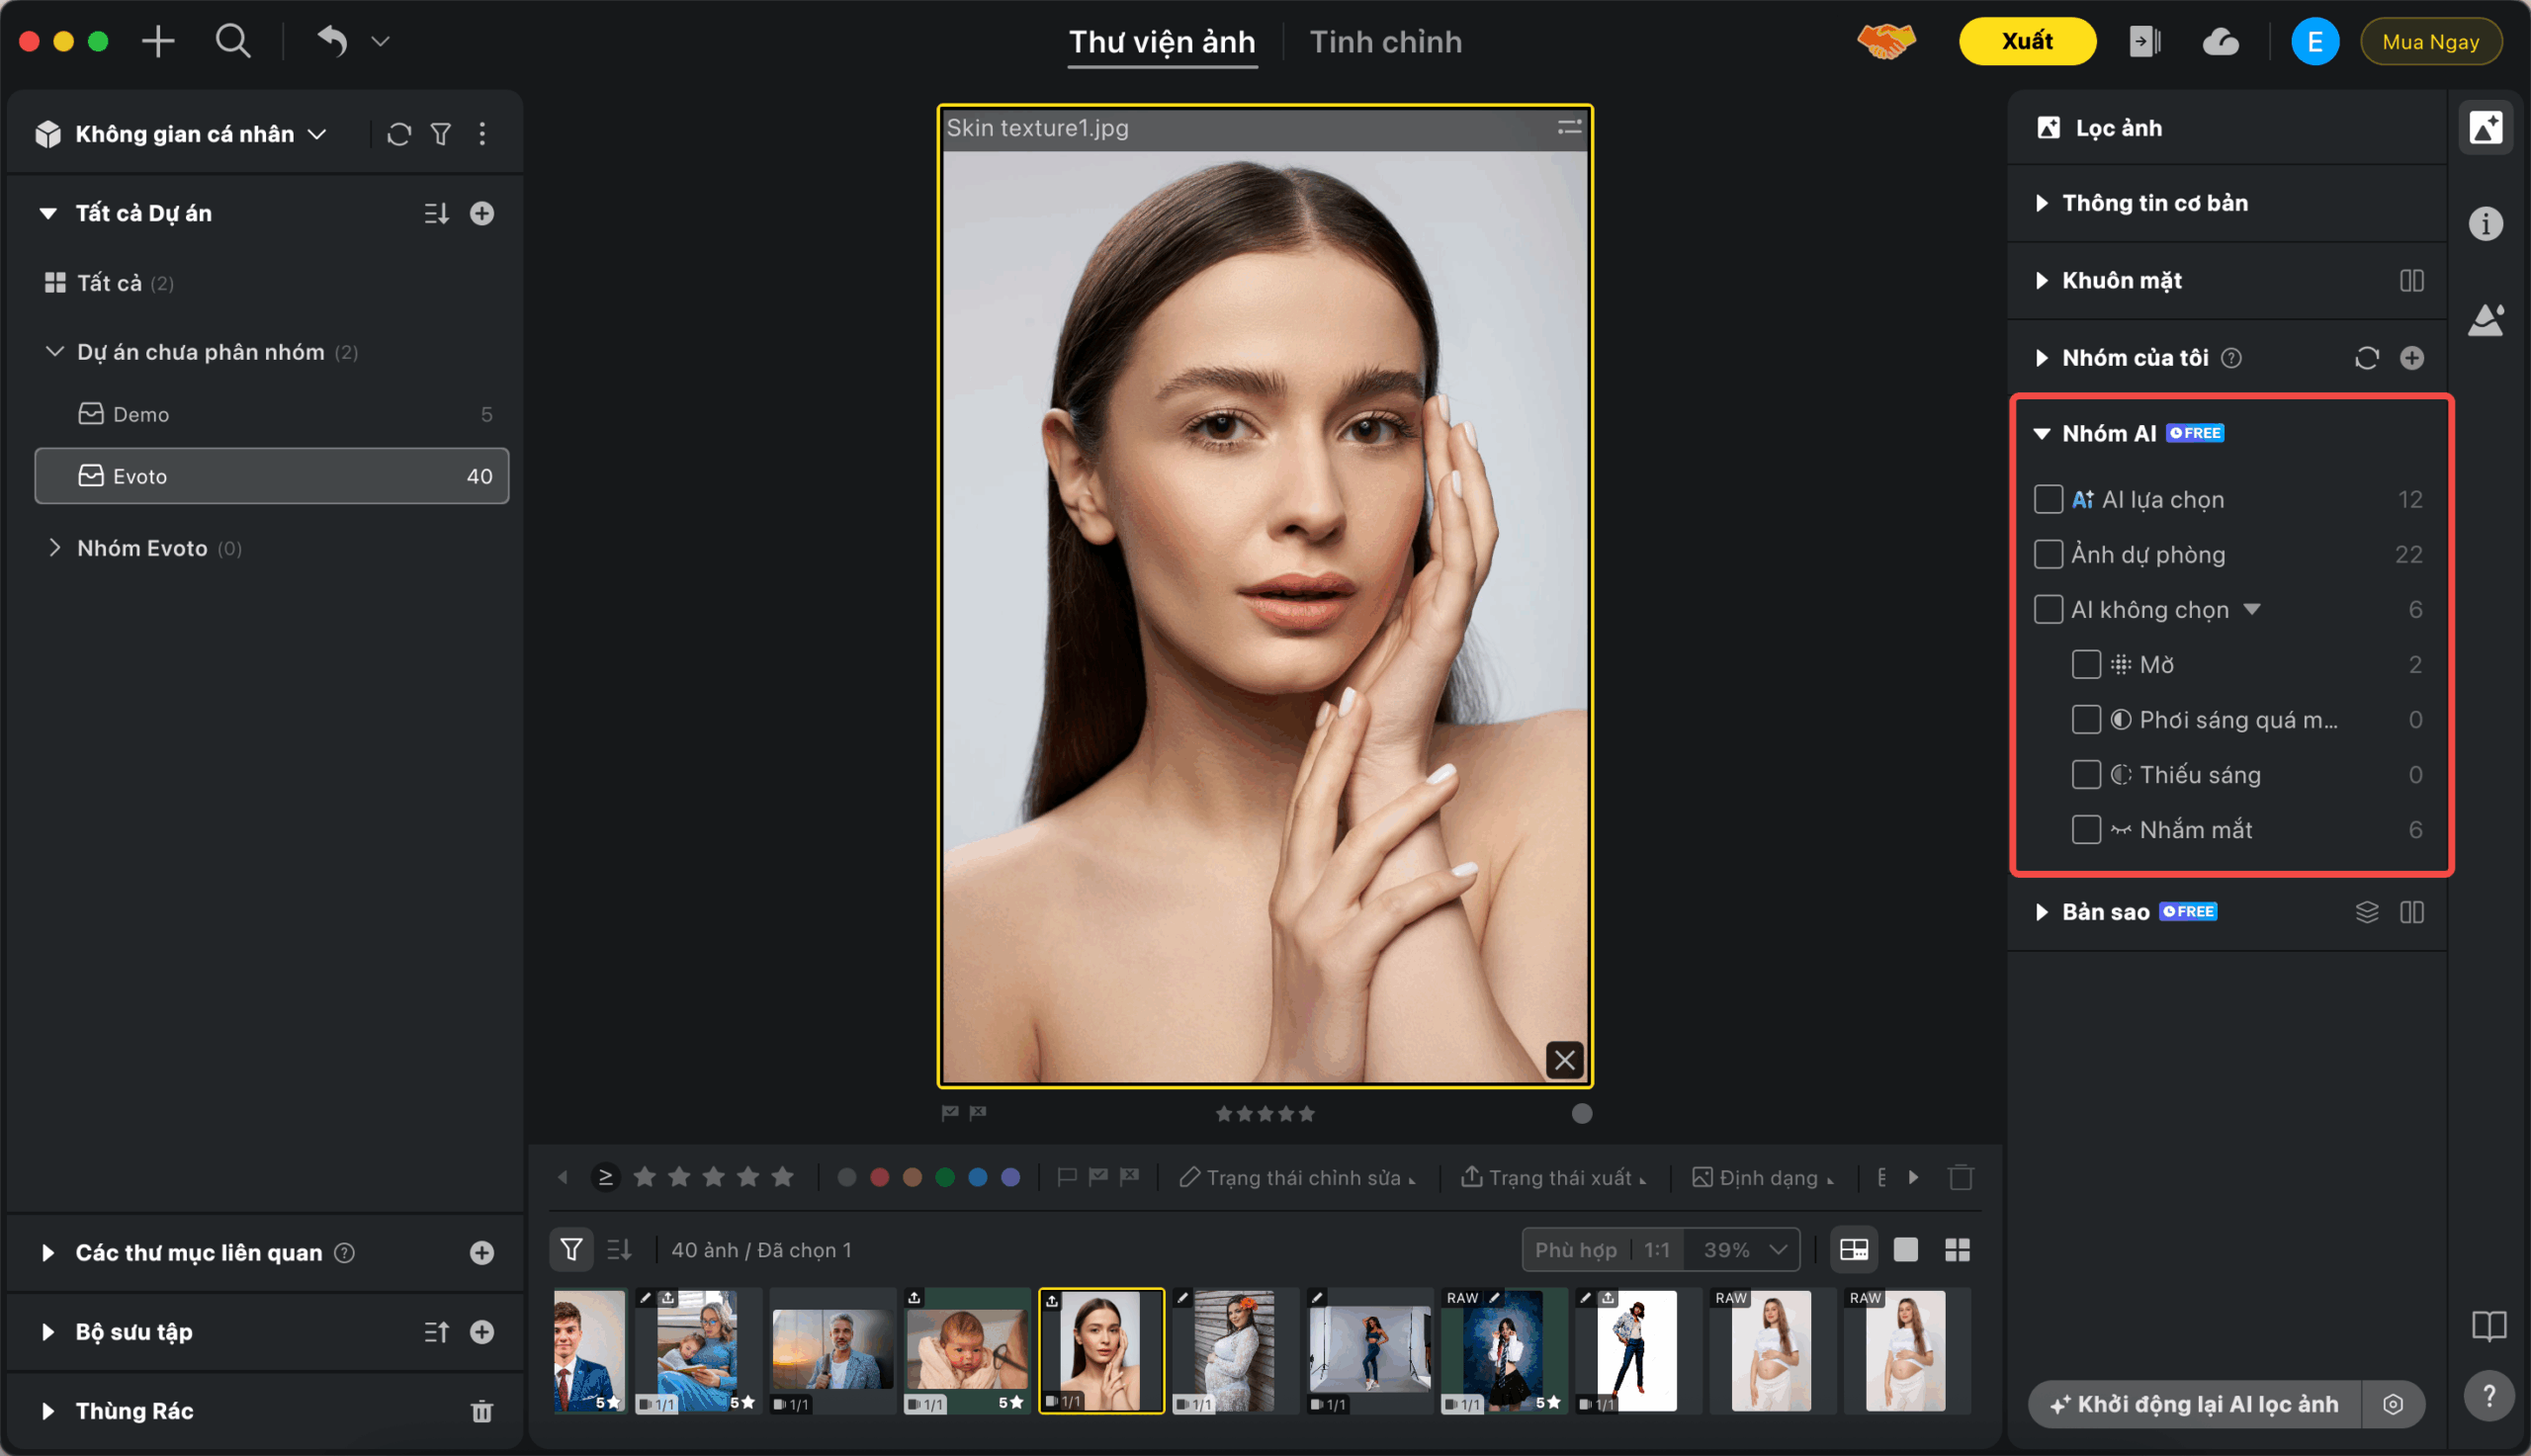Click Khởi động lại AI lọc ảnh
The image size is (2531, 1456).
pos(2194,1404)
